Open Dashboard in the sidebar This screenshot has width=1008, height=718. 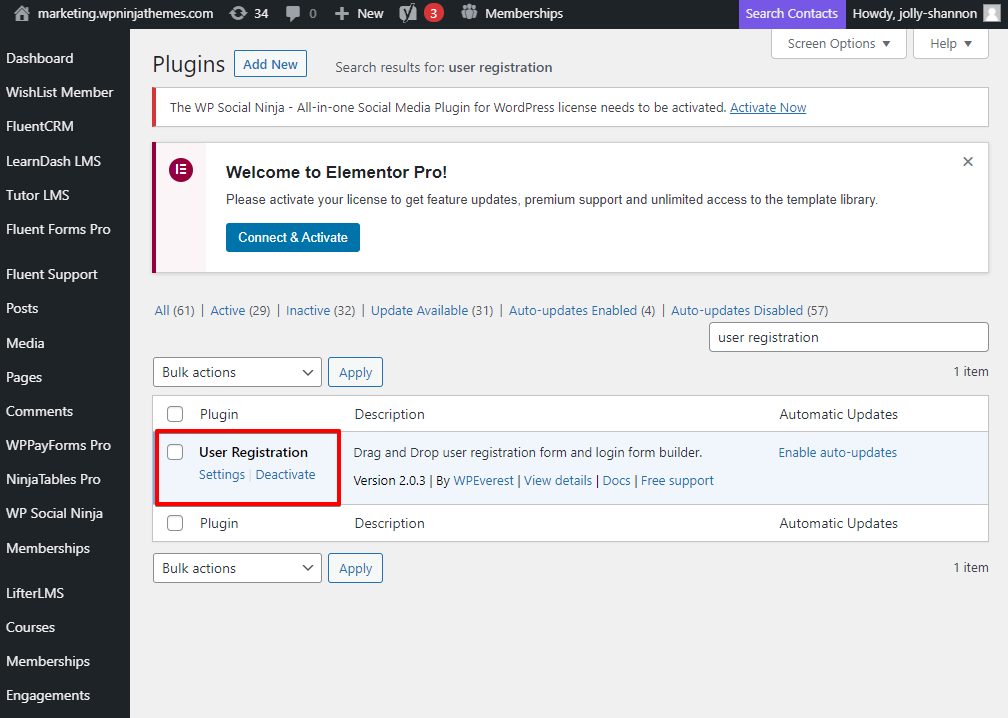coord(40,58)
